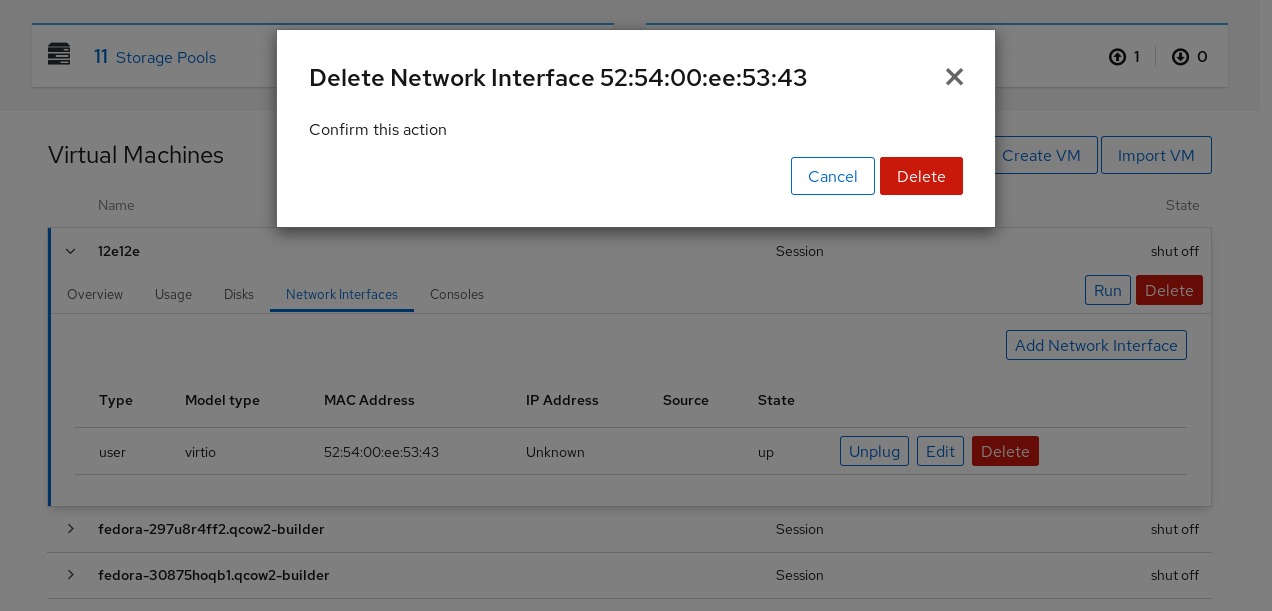
Task: Run the 12e12e virtual machine
Action: tap(1107, 290)
